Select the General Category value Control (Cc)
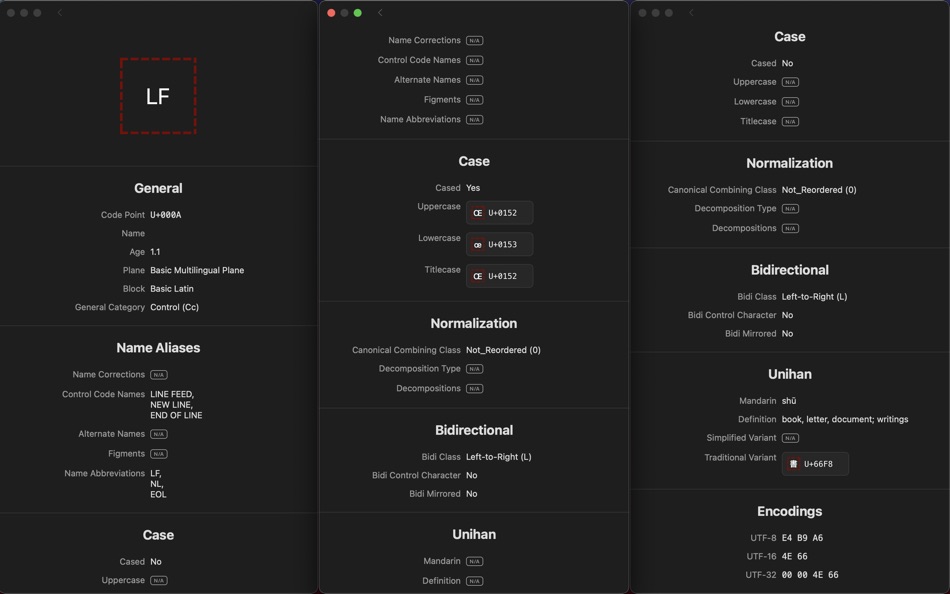This screenshot has height=594, width=950. 174,307
